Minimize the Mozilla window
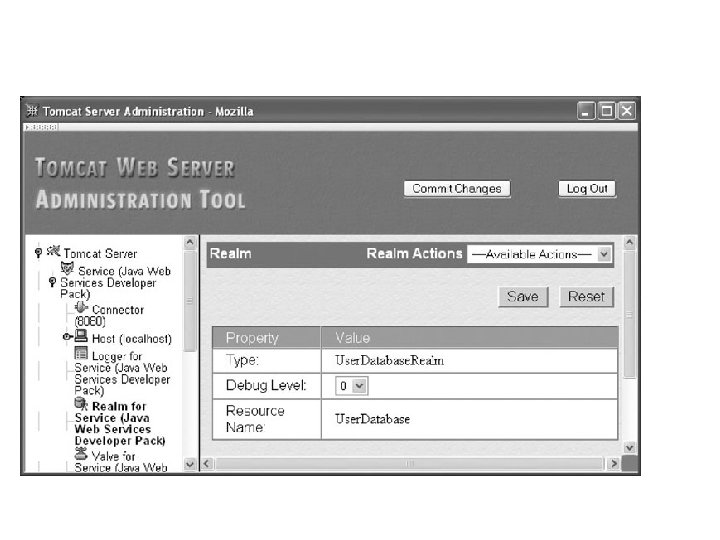The width and height of the screenshot is (720, 540). click(x=586, y=111)
